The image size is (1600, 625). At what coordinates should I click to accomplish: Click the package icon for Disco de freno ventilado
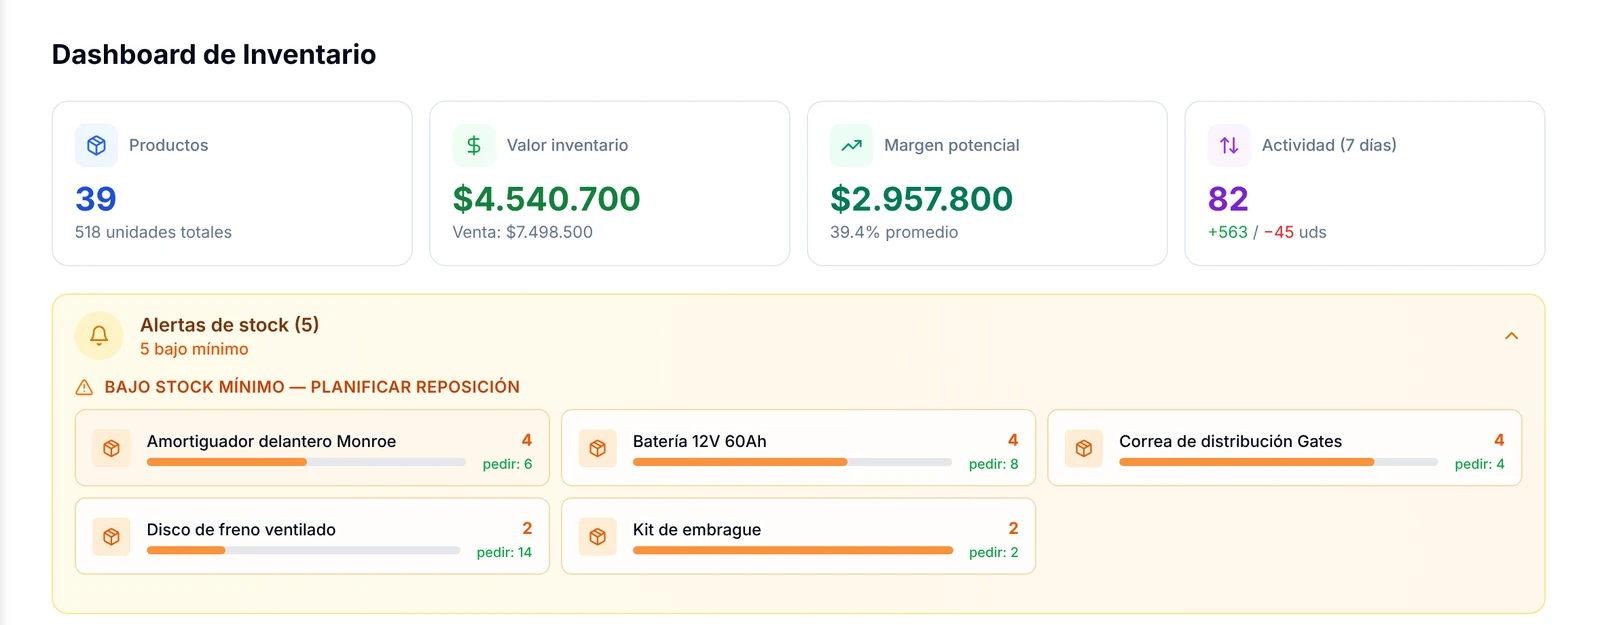coord(111,537)
